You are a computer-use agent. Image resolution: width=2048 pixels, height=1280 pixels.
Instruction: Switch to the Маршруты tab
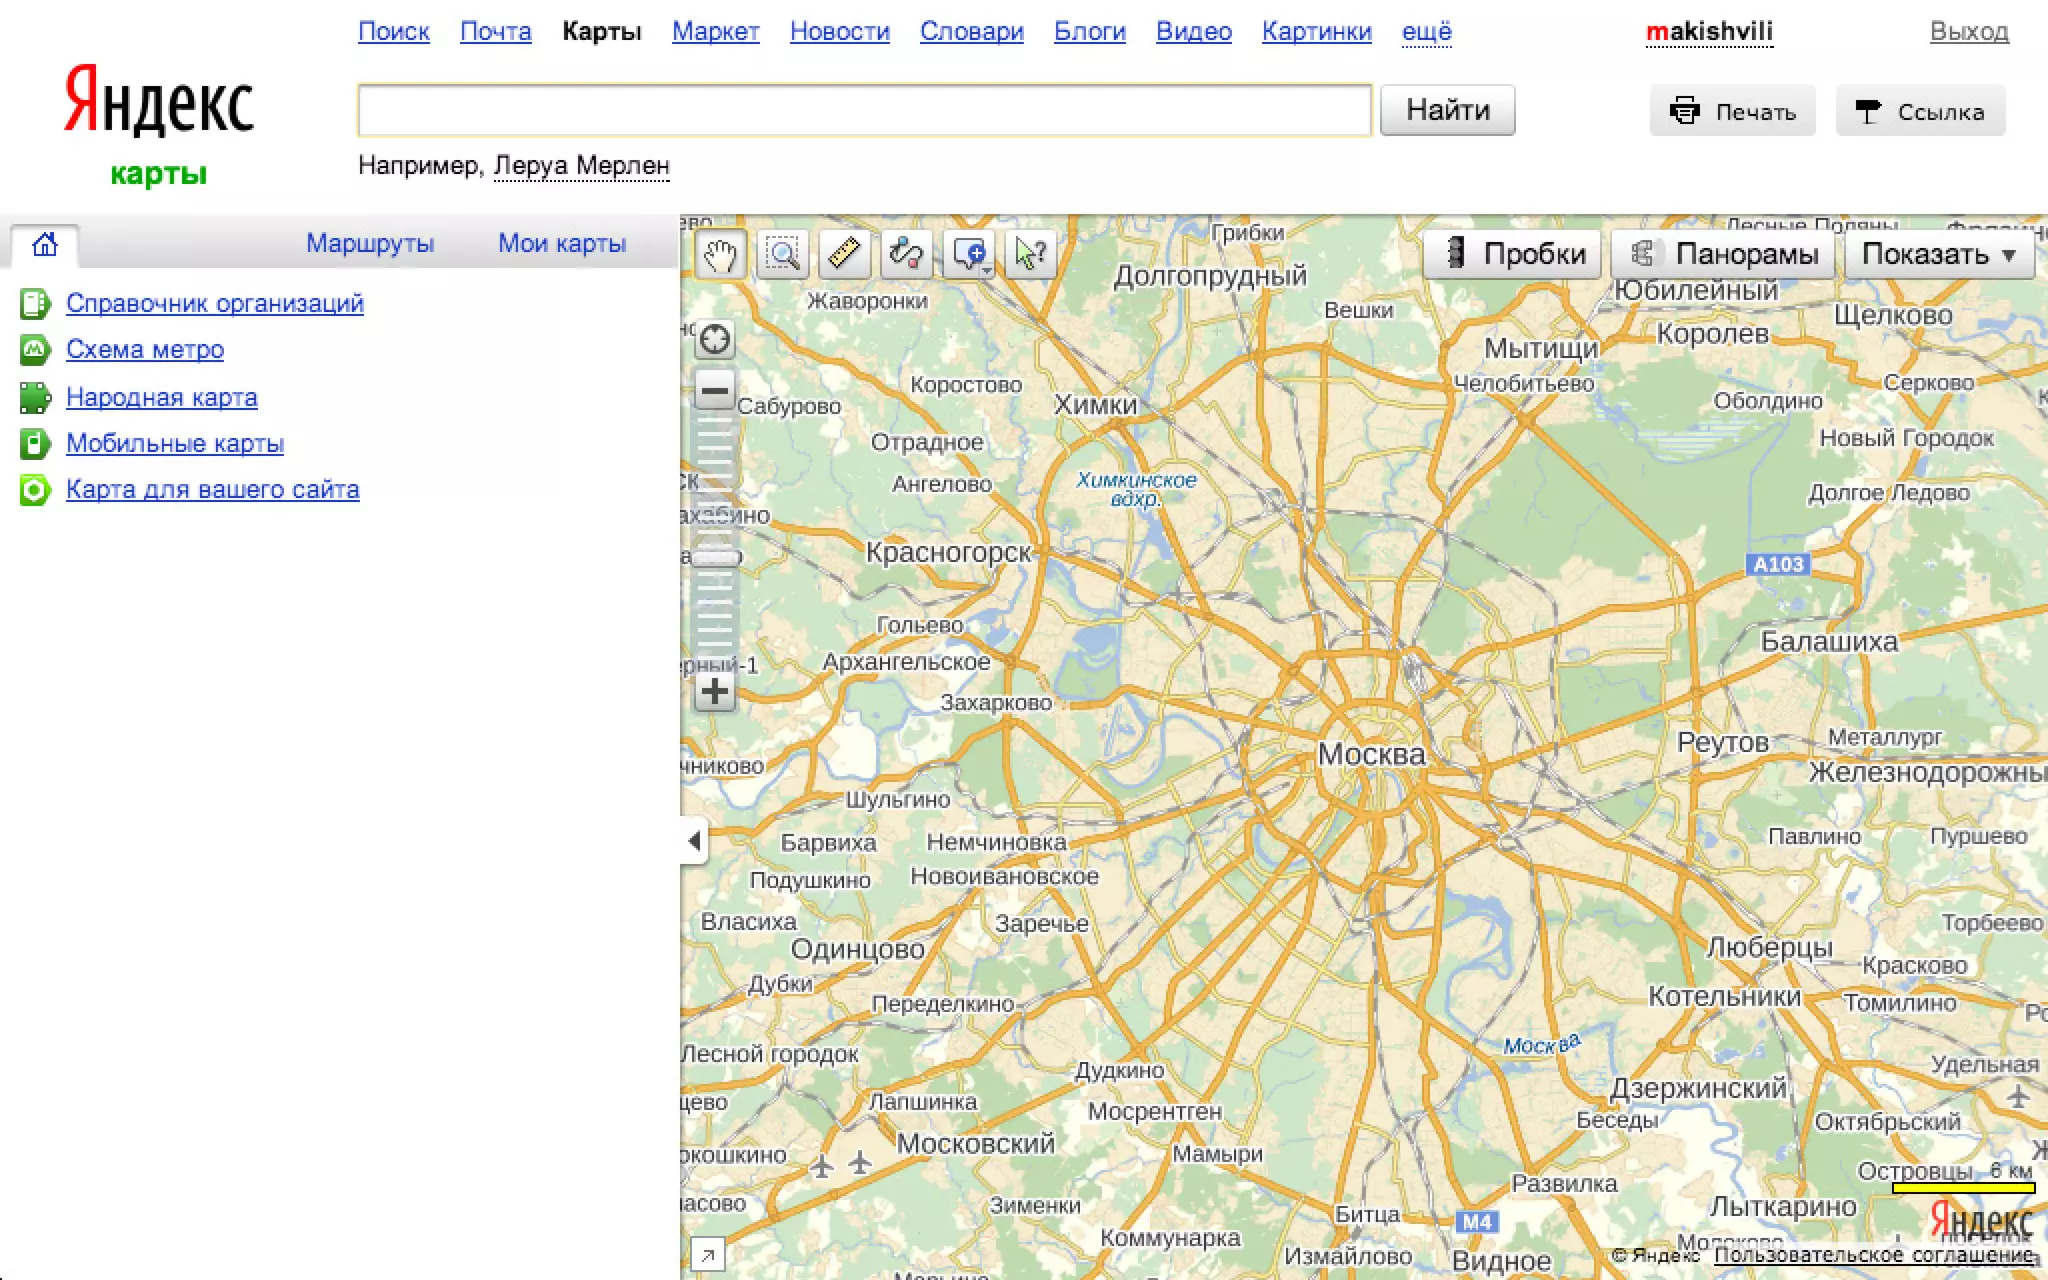coord(370,243)
